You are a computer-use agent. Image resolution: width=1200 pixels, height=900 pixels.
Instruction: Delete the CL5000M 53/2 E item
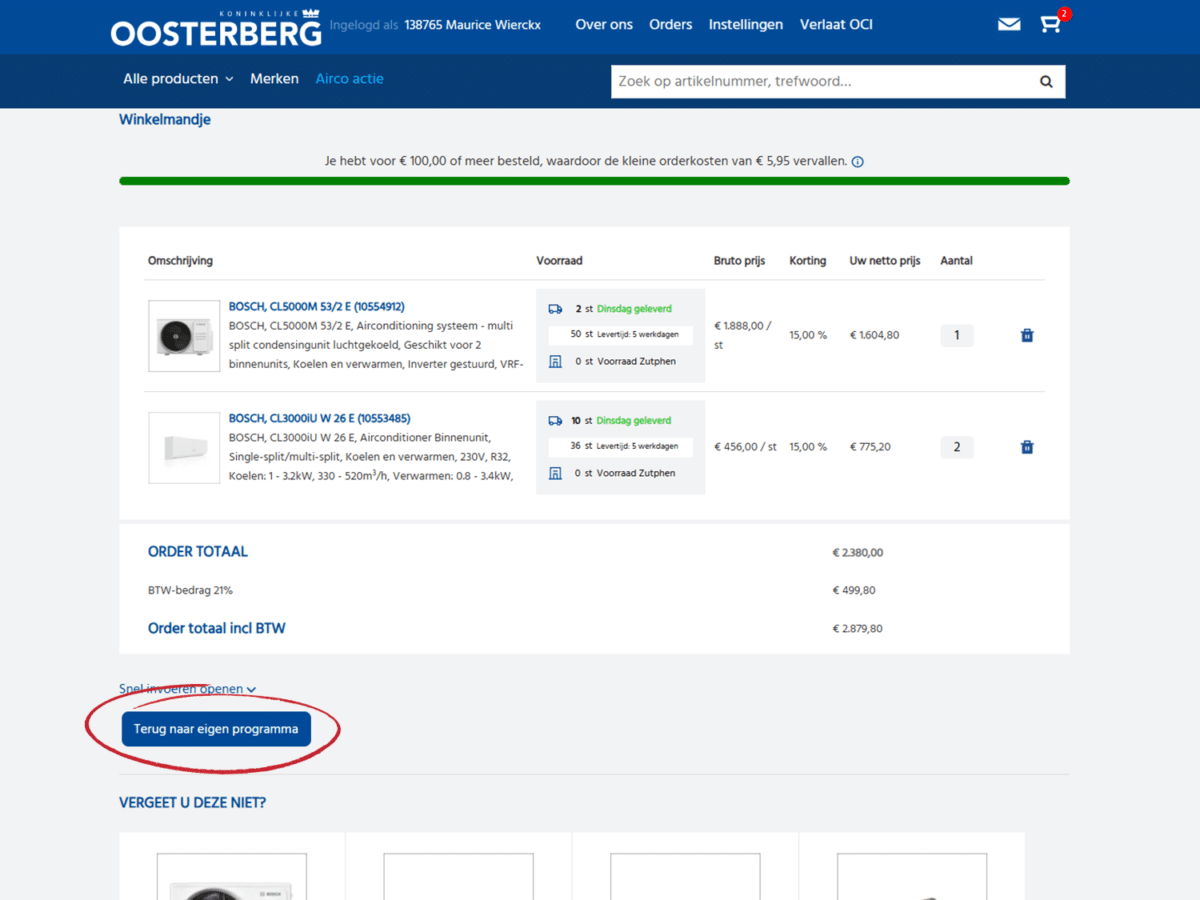1027,335
